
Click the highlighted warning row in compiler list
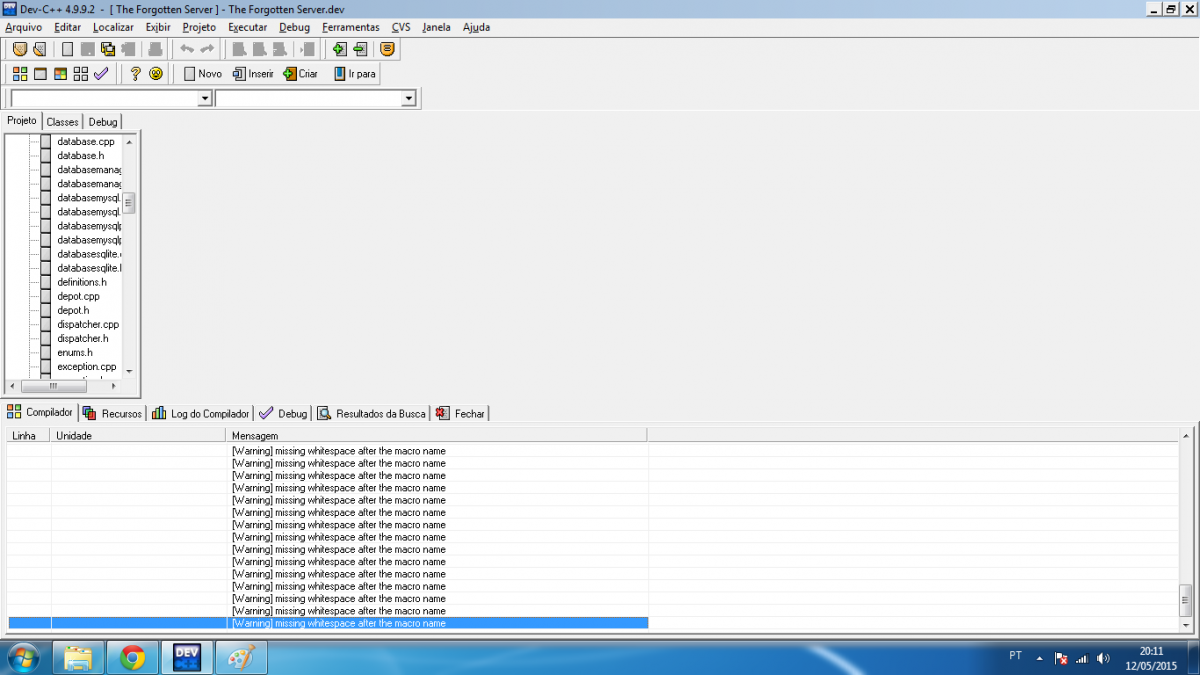coord(328,623)
